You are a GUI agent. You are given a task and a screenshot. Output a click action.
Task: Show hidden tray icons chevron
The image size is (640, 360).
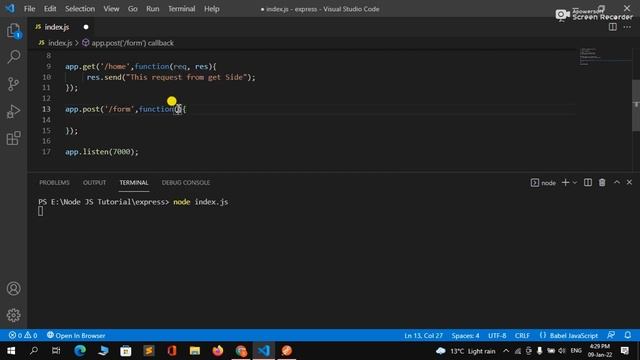coord(506,351)
